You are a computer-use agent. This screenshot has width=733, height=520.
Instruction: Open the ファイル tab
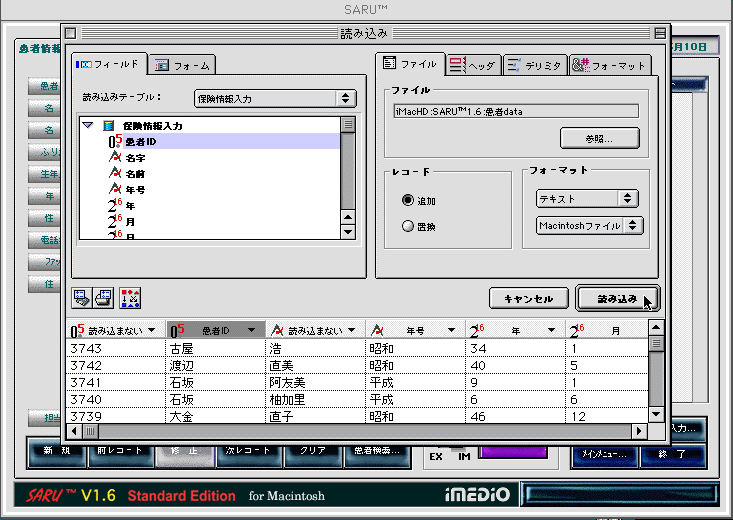click(410, 64)
